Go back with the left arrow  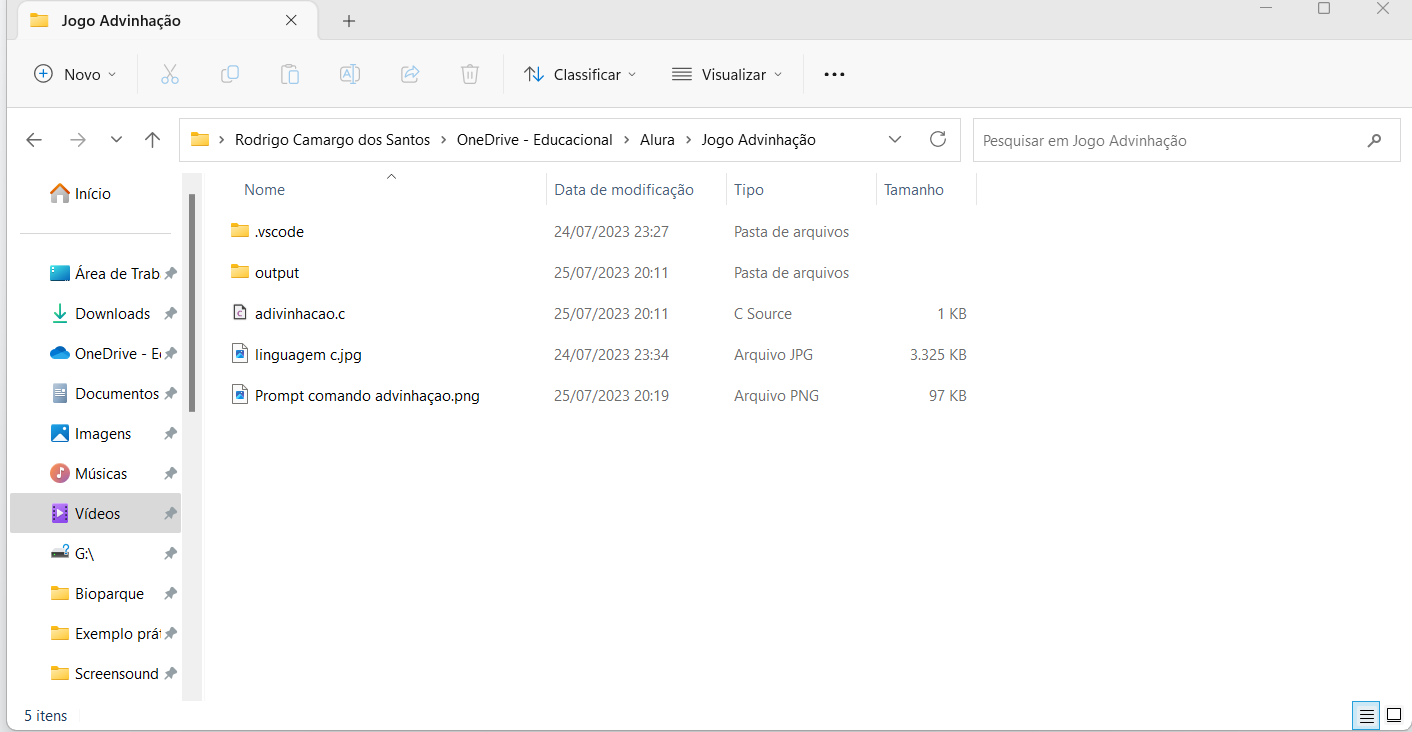pyautogui.click(x=34, y=140)
